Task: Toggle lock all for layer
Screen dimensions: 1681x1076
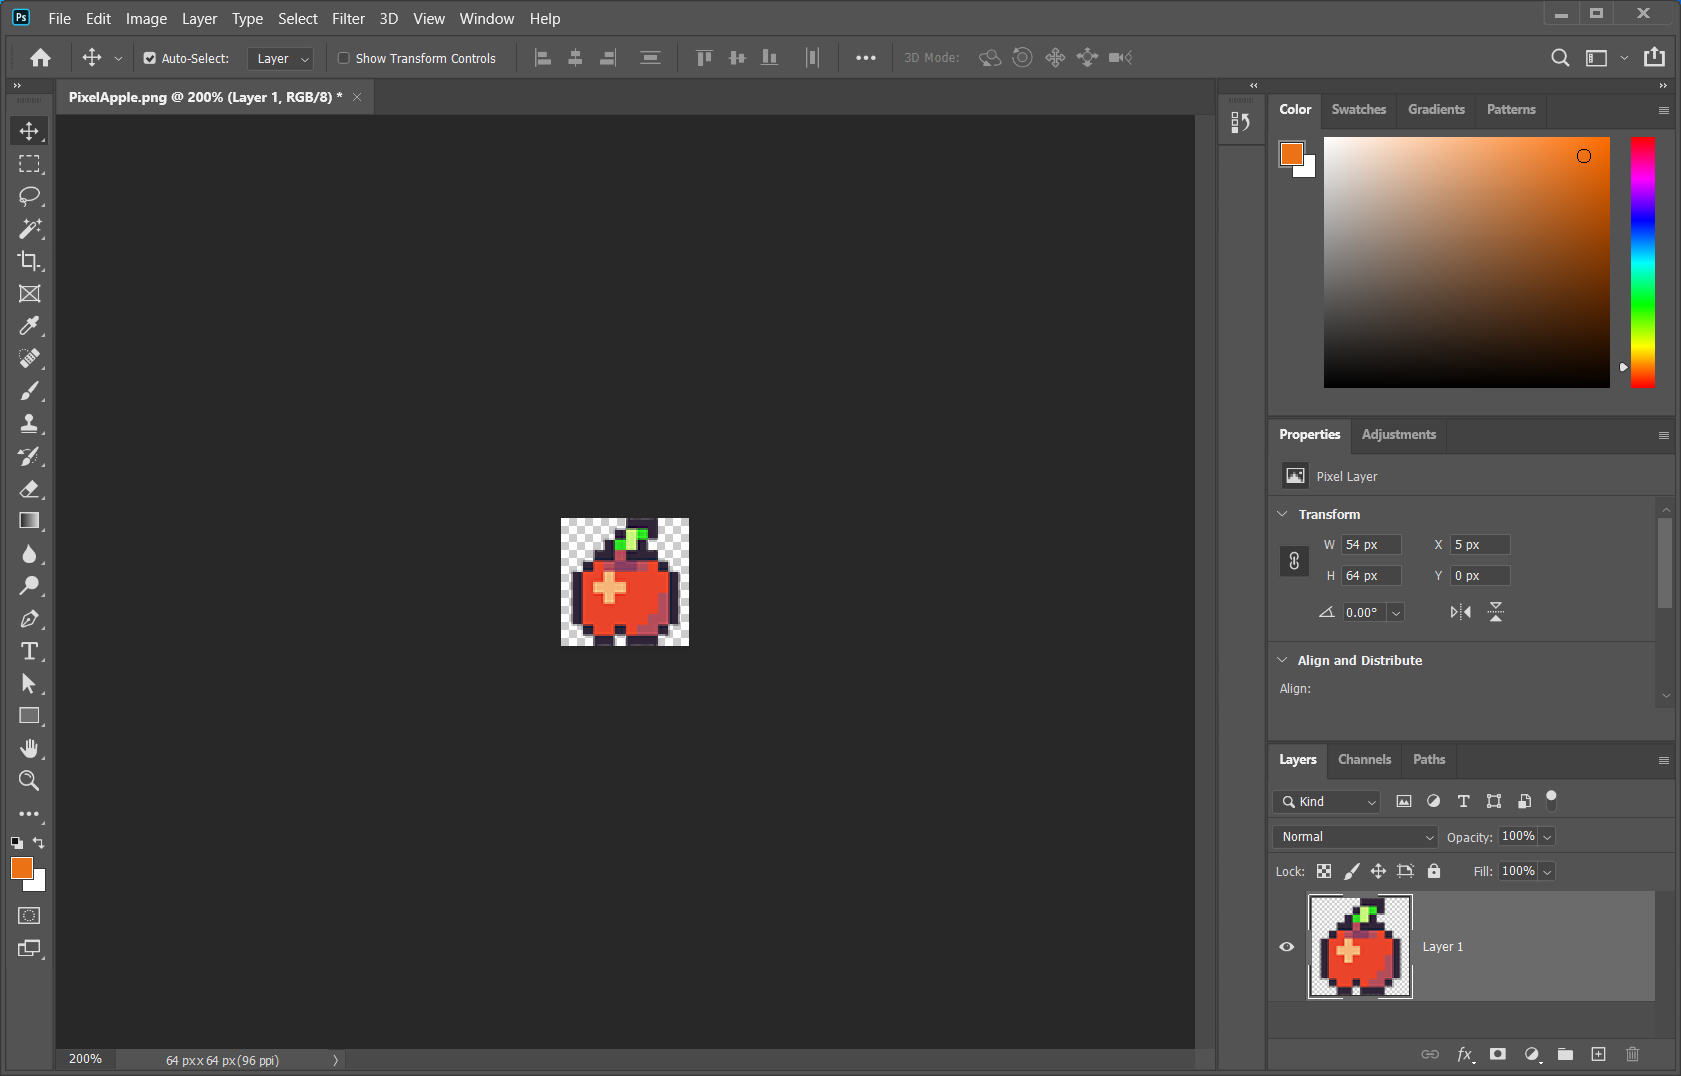Action: click(1434, 871)
